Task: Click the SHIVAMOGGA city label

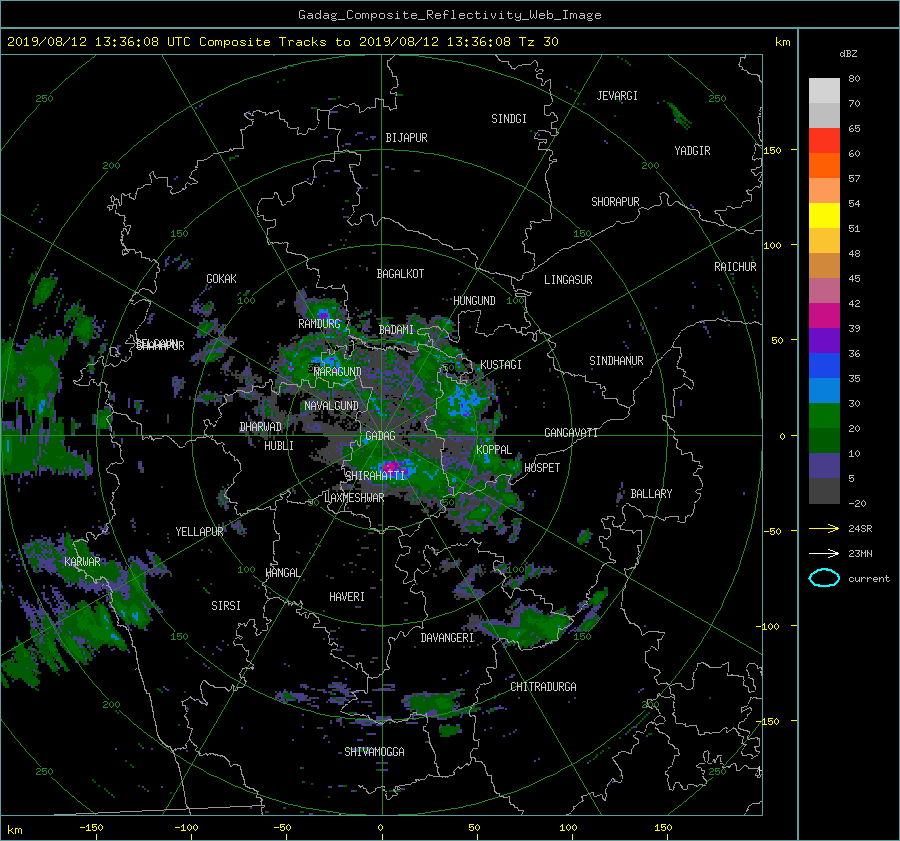Action: [x=374, y=752]
